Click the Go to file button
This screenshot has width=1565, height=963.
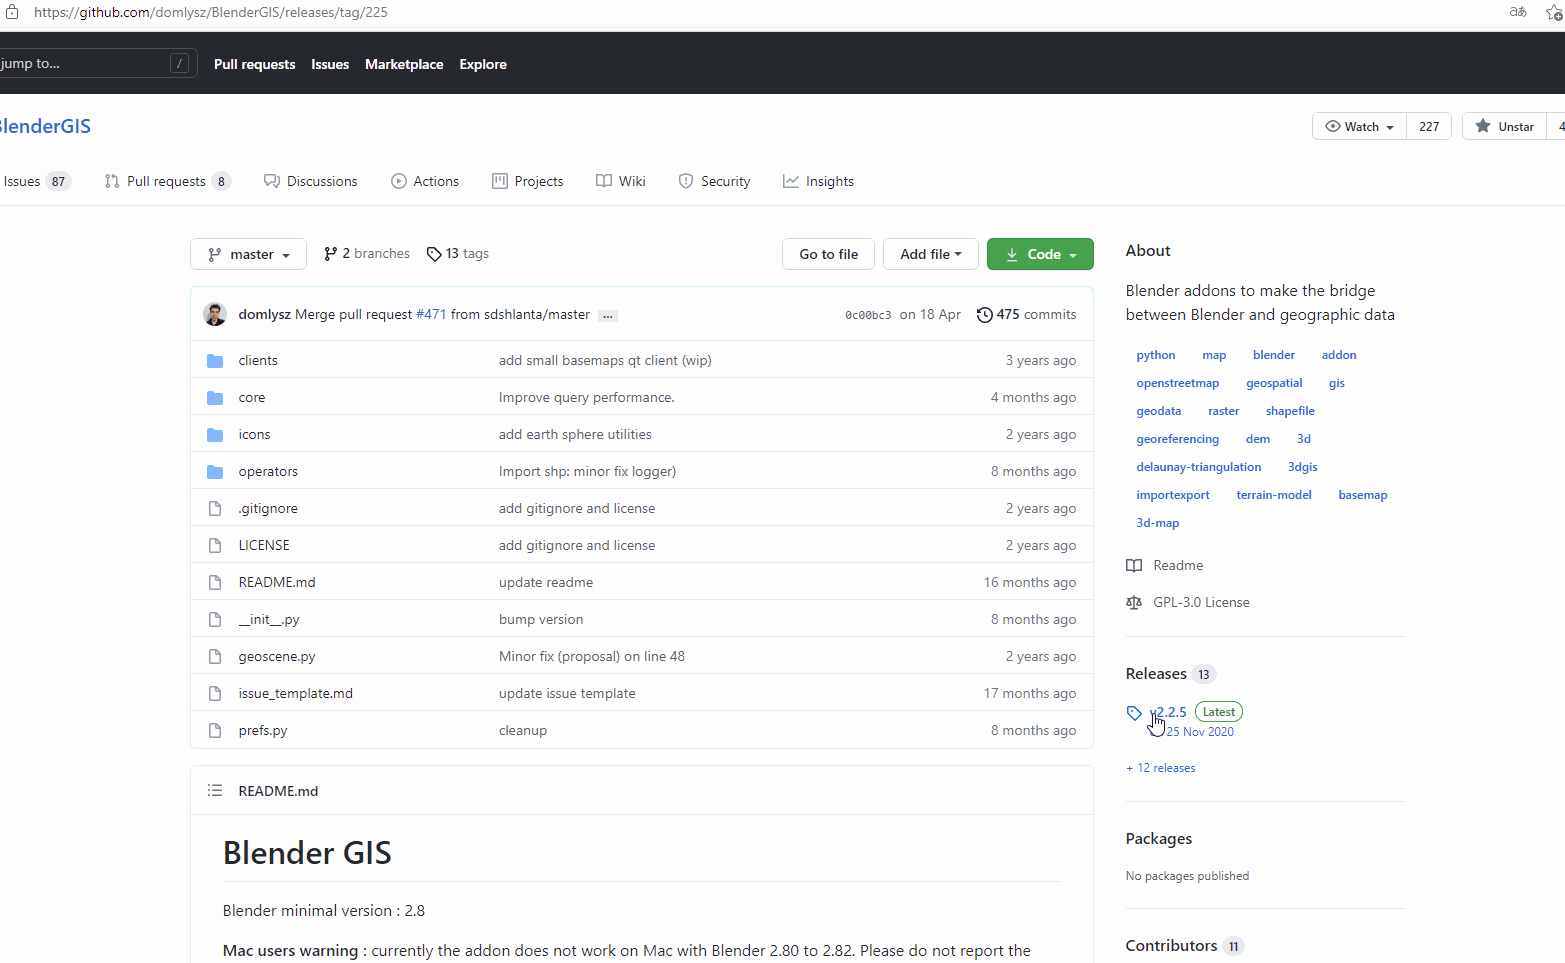click(x=829, y=254)
